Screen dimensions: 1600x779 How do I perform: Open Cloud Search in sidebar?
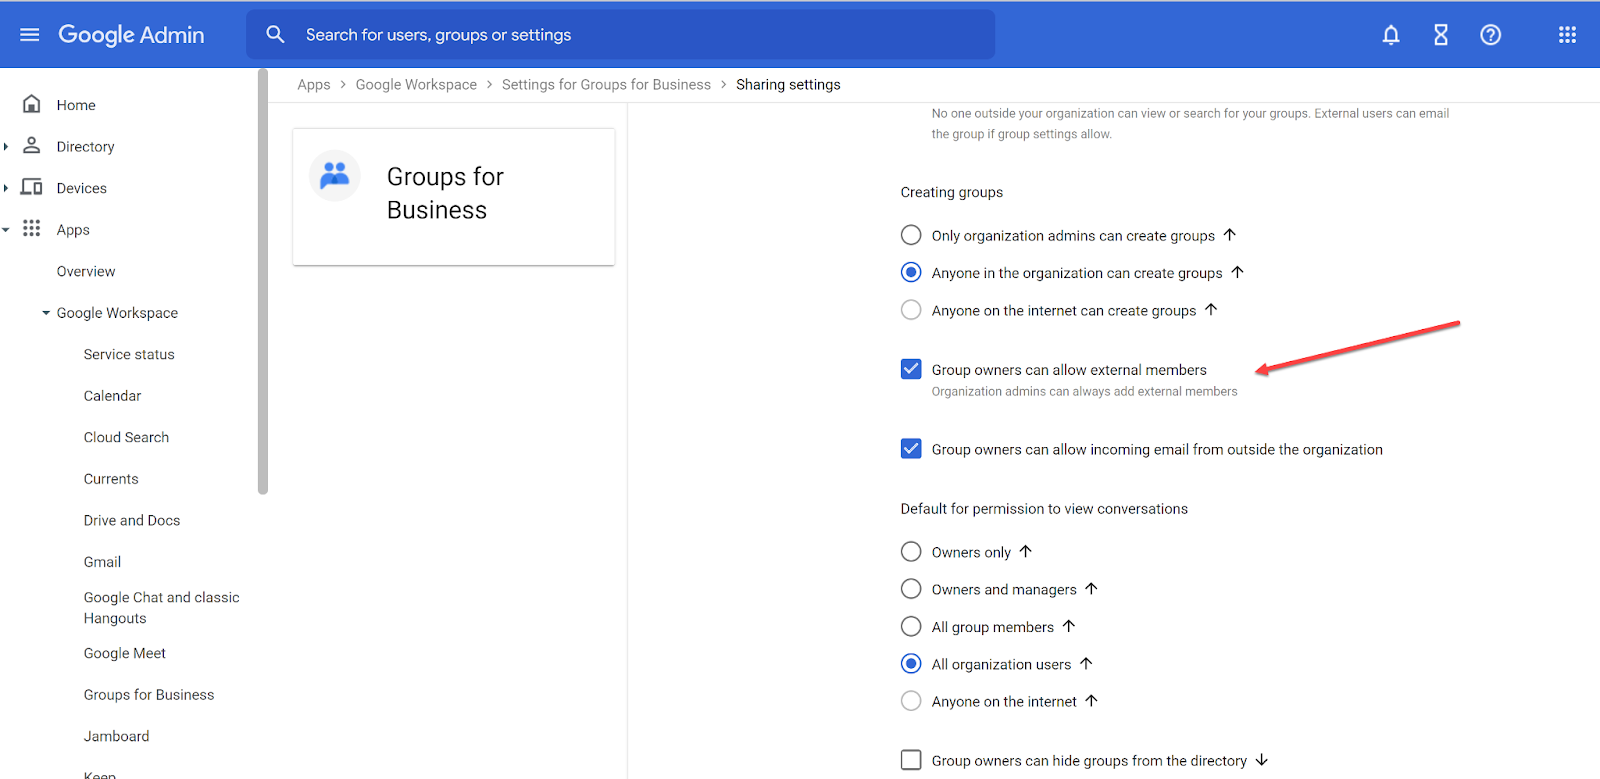(126, 437)
